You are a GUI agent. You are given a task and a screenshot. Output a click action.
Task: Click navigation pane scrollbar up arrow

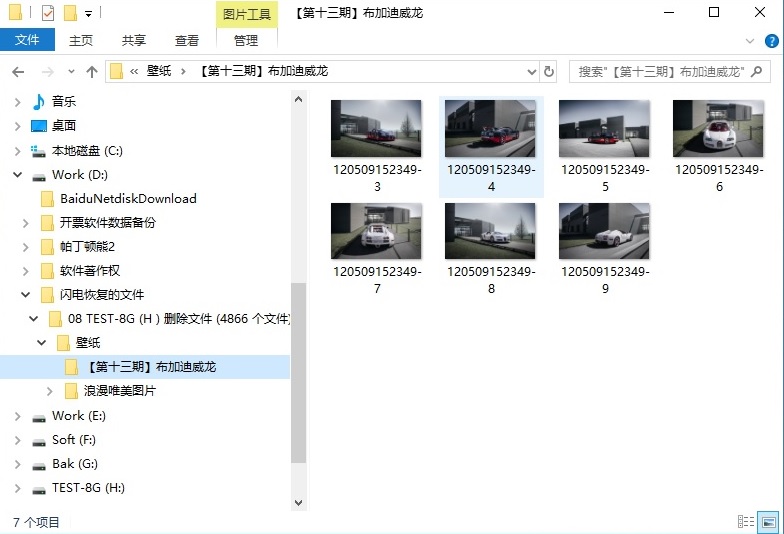tap(298, 99)
